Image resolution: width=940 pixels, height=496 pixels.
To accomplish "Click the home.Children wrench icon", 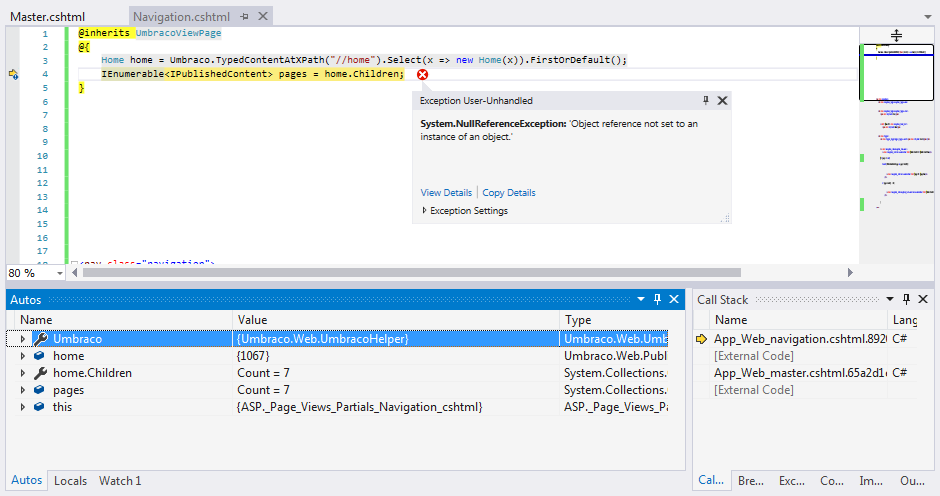I will (40, 373).
